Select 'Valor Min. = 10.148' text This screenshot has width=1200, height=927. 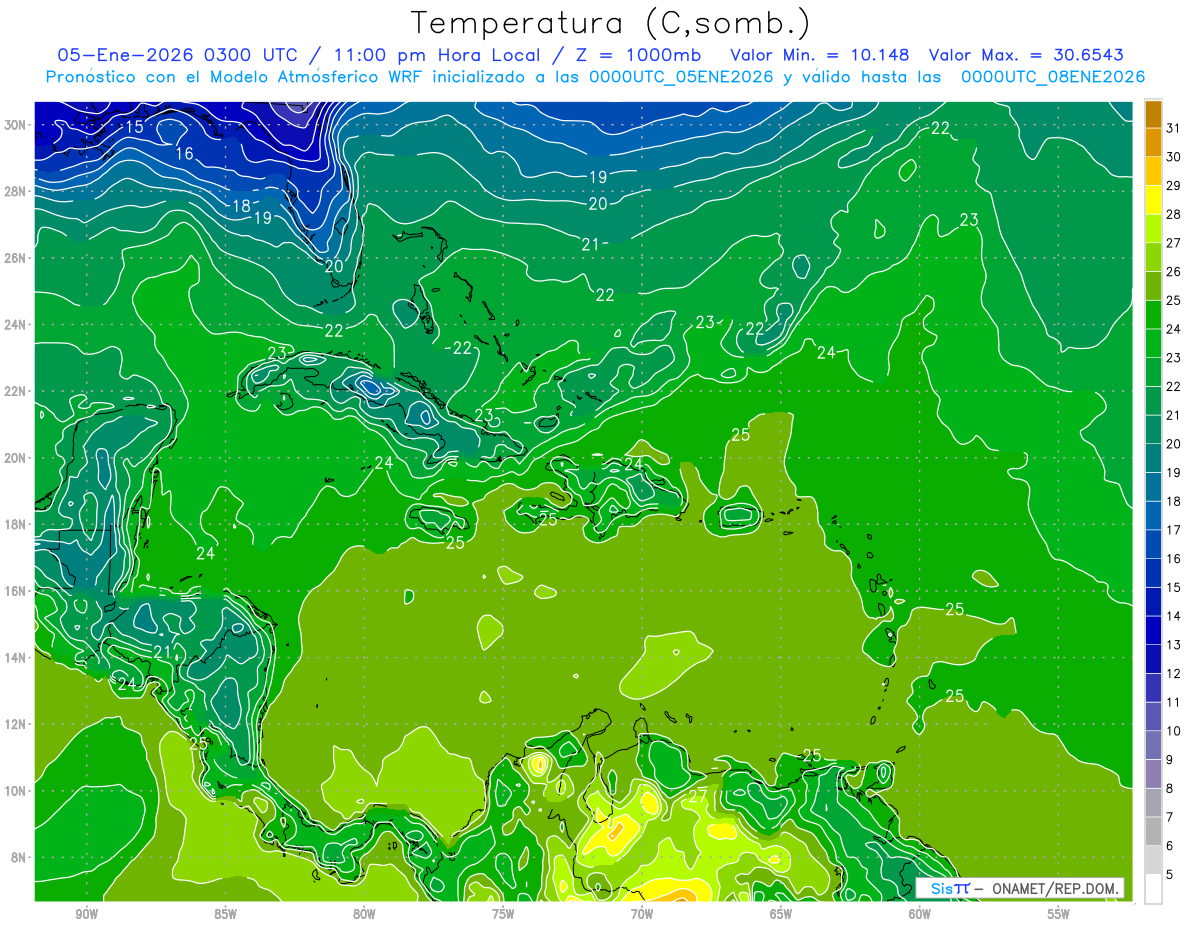click(x=820, y=55)
